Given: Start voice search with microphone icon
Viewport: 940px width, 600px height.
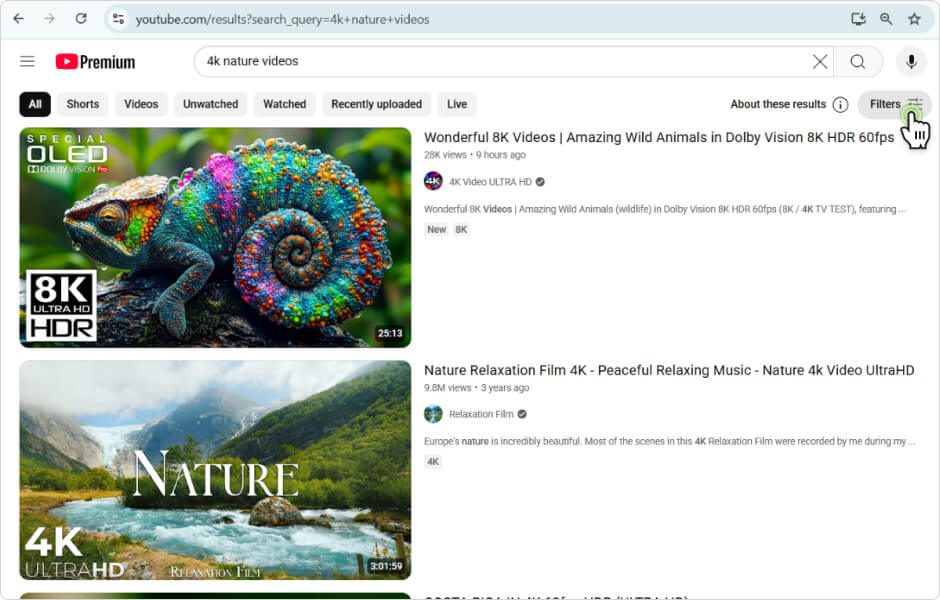Looking at the screenshot, I should click(x=910, y=62).
